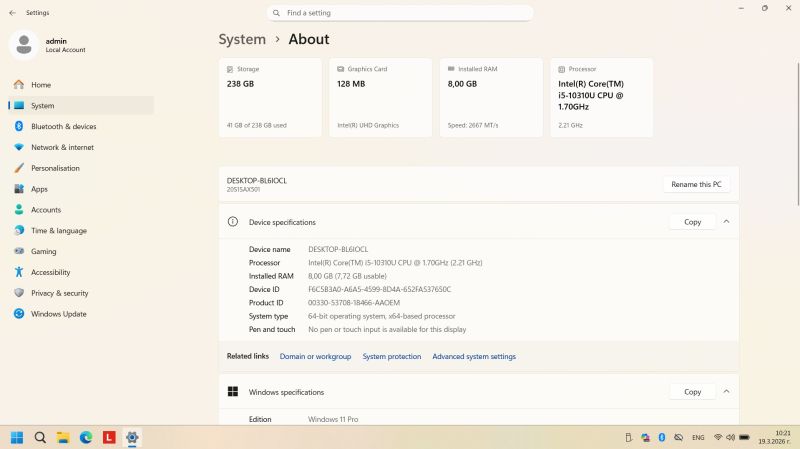
Task: Open the Storage info card
Action: click(x=270, y=97)
